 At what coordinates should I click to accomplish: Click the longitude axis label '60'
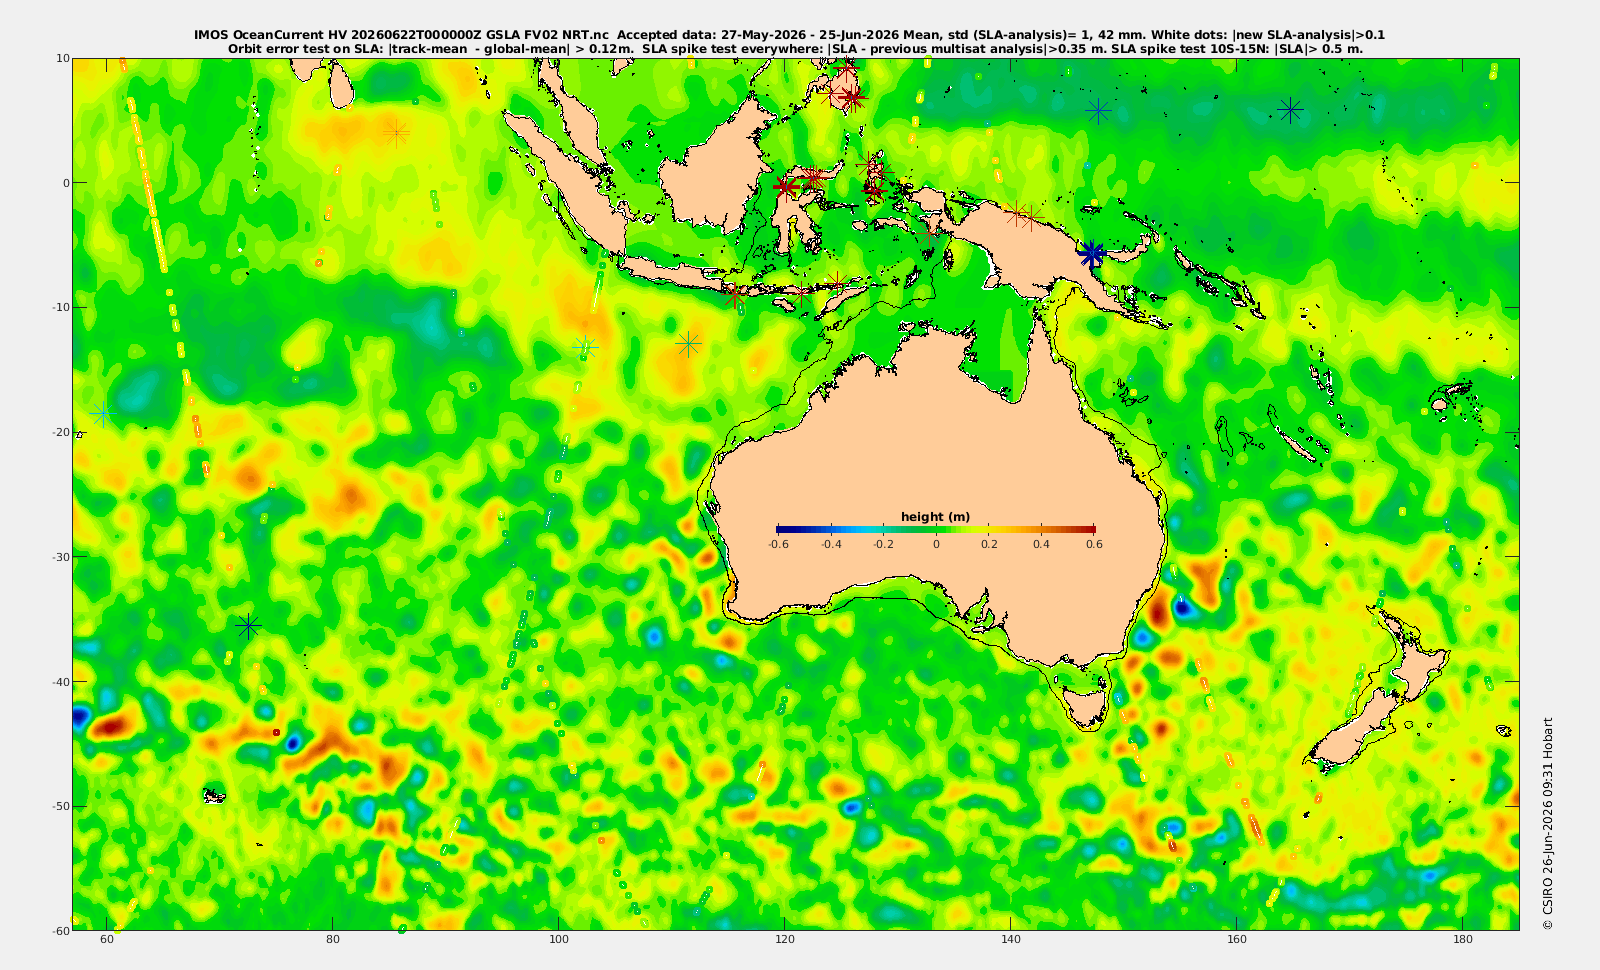[x=107, y=939]
